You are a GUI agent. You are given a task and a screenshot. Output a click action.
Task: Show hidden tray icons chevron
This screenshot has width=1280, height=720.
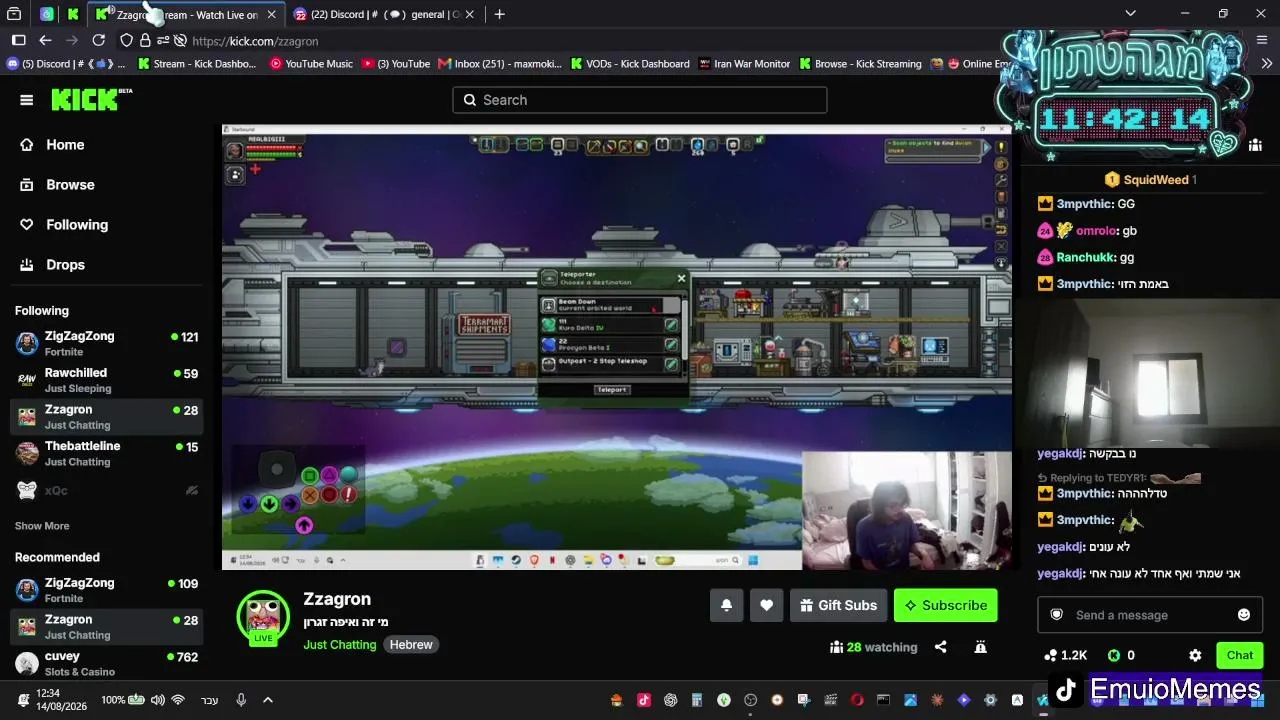pyautogui.click(x=267, y=700)
